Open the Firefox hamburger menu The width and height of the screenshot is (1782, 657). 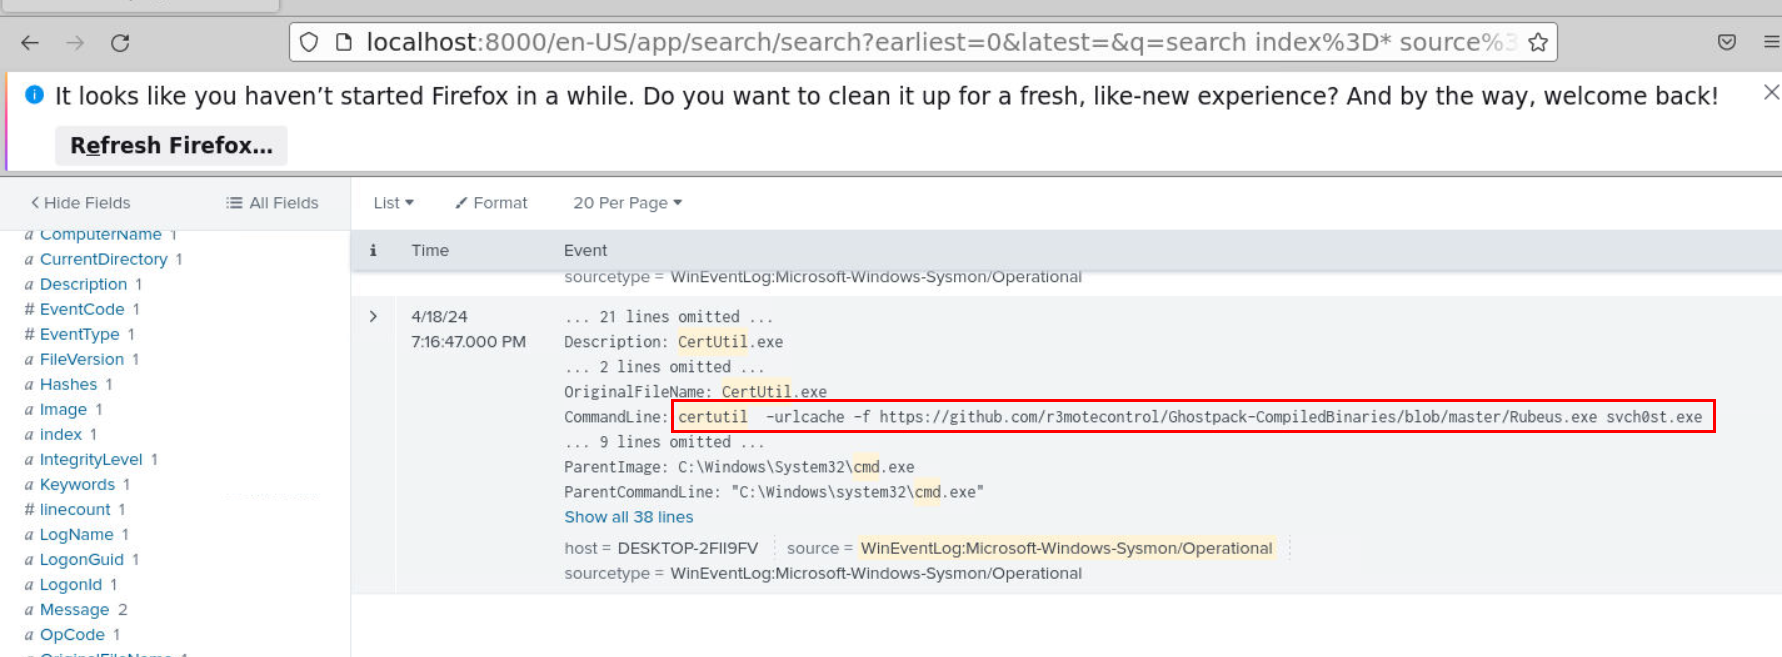pos(1771,42)
